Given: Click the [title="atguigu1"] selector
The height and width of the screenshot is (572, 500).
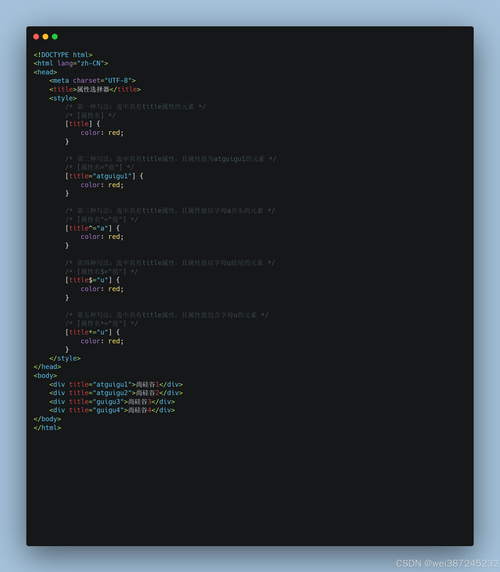Looking at the screenshot, I should tap(104, 176).
